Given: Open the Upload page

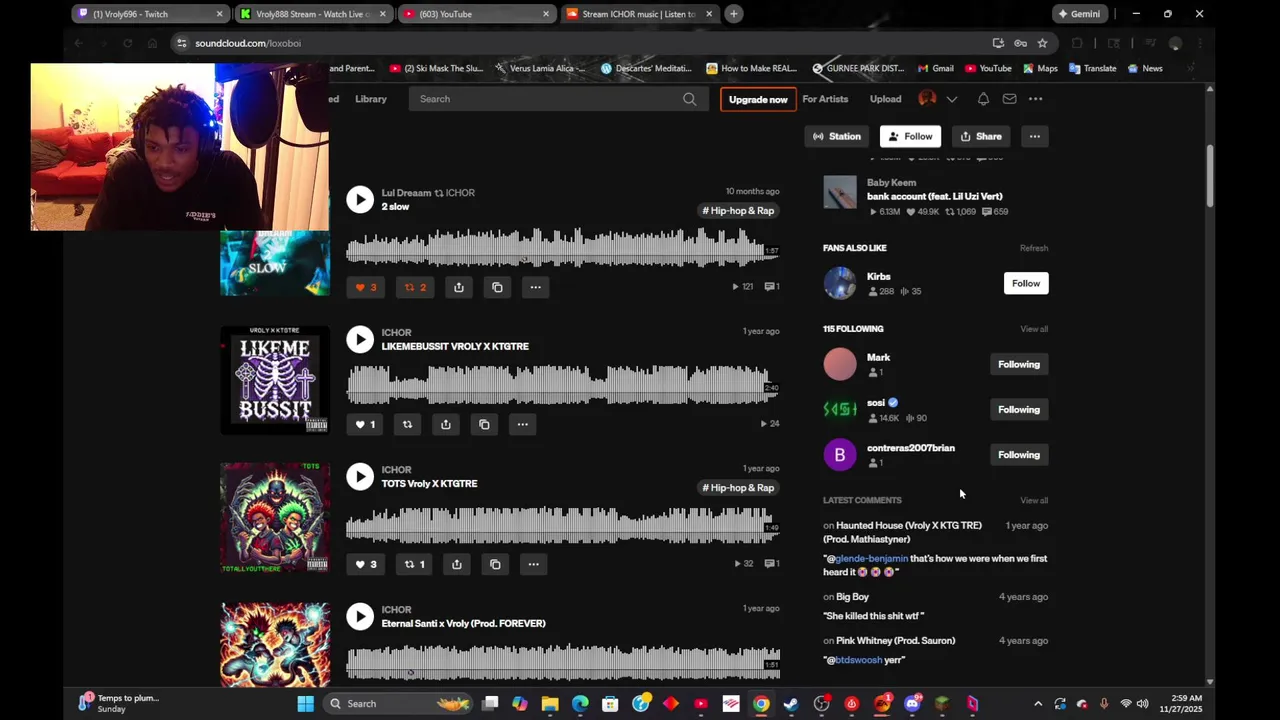Looking at the screenshot, I should pyautogui.click(x=885, y=99).
